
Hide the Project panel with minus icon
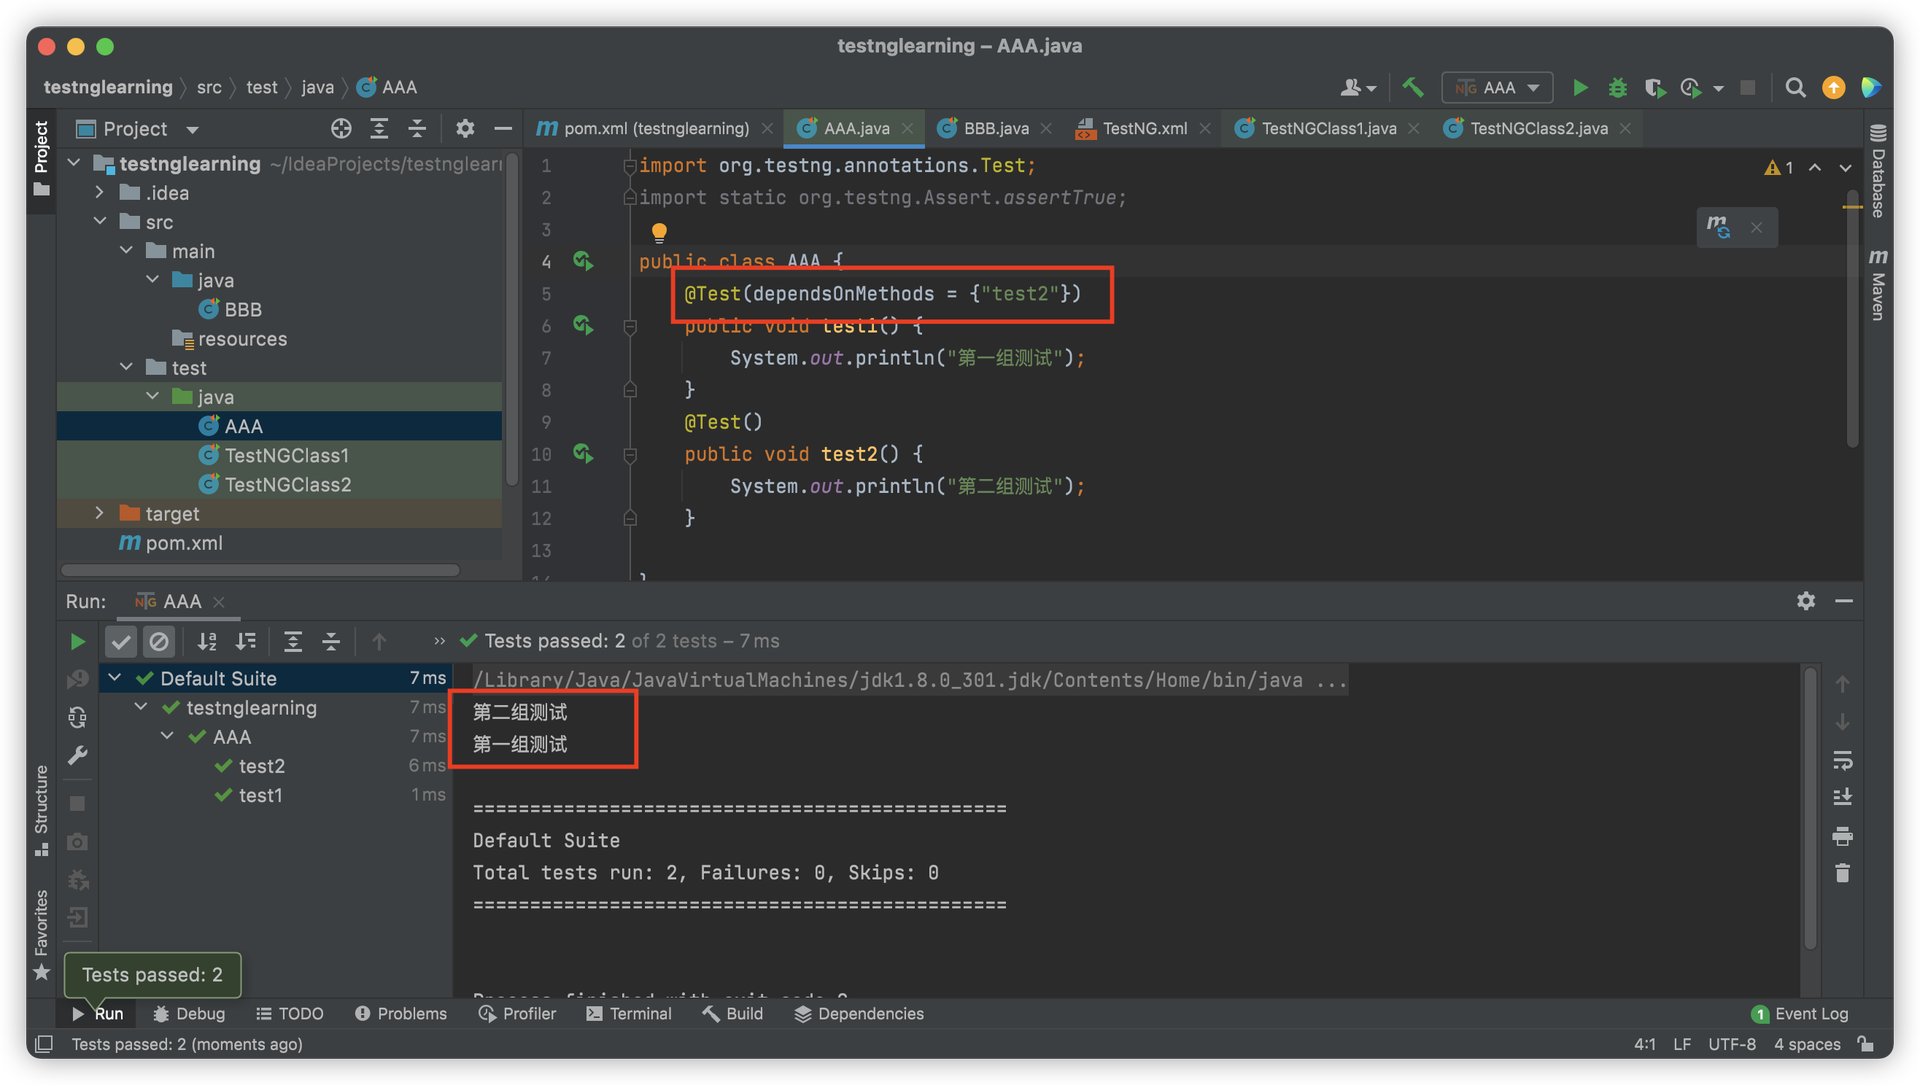tap(503, 129)
